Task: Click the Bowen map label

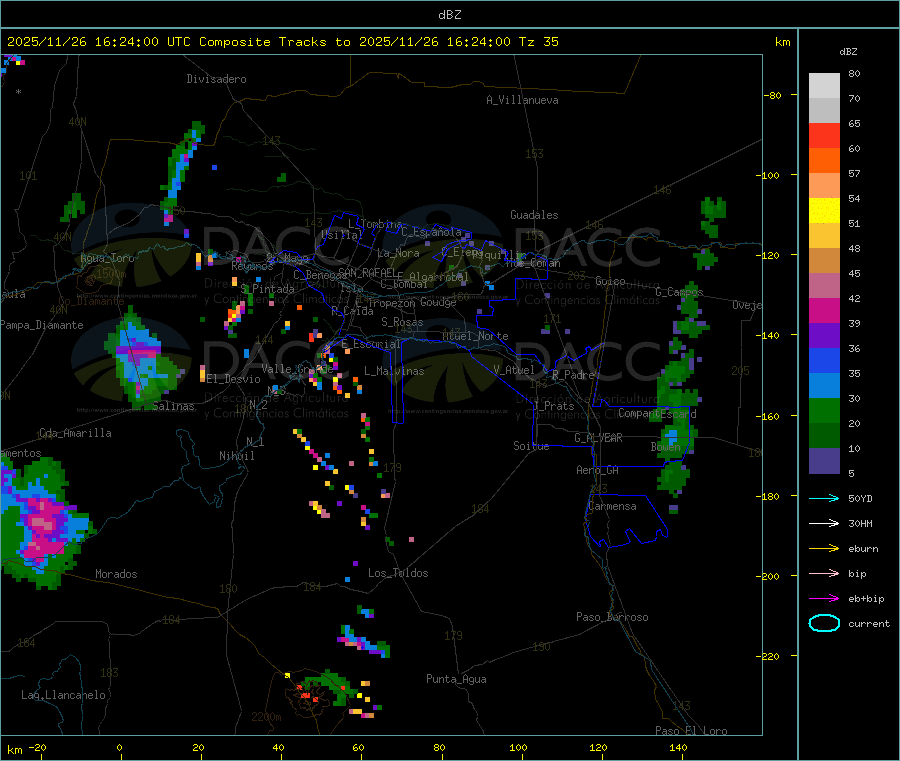Action: tap(665, 447)
